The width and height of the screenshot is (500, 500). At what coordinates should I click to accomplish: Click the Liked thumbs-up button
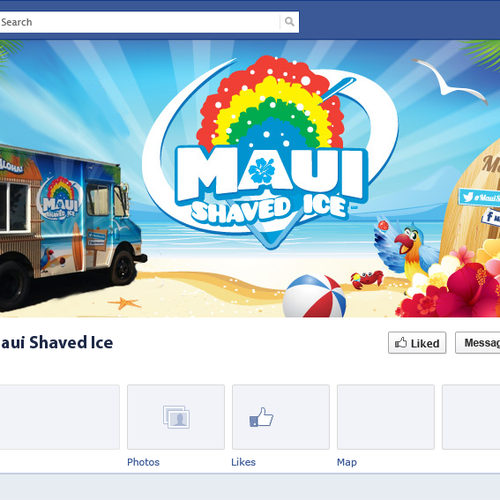[x=417, y=343]
